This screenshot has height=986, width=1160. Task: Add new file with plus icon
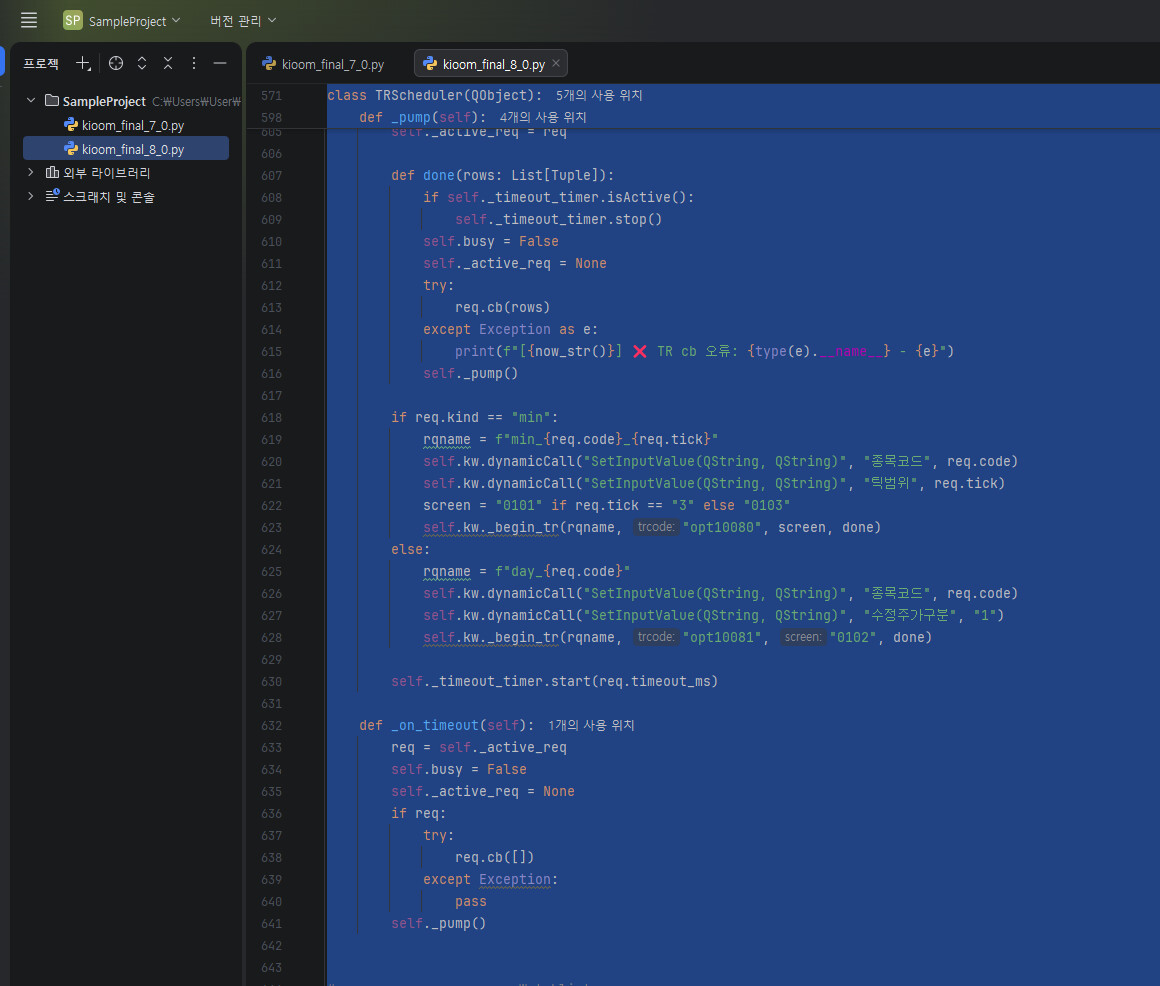84,64
